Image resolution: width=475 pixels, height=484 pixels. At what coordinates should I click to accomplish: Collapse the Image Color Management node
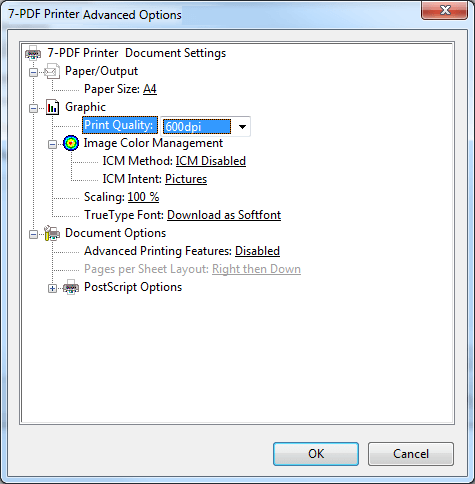tap(52, 144)
